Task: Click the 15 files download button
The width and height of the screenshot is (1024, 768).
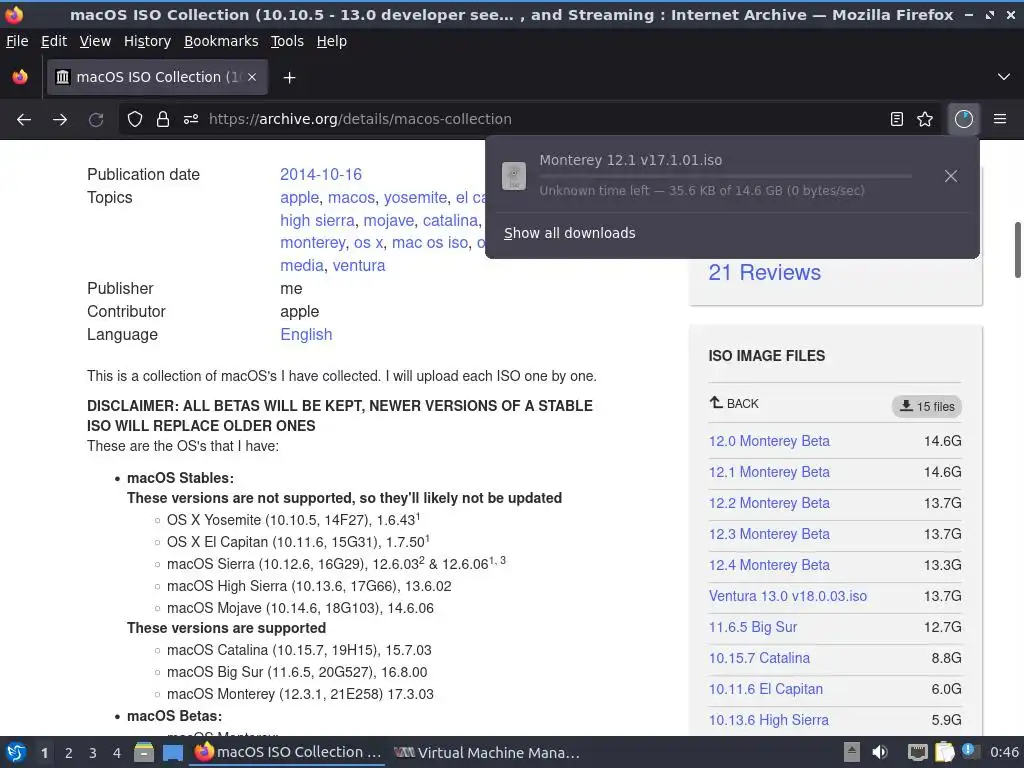Action: click(927, 406)
